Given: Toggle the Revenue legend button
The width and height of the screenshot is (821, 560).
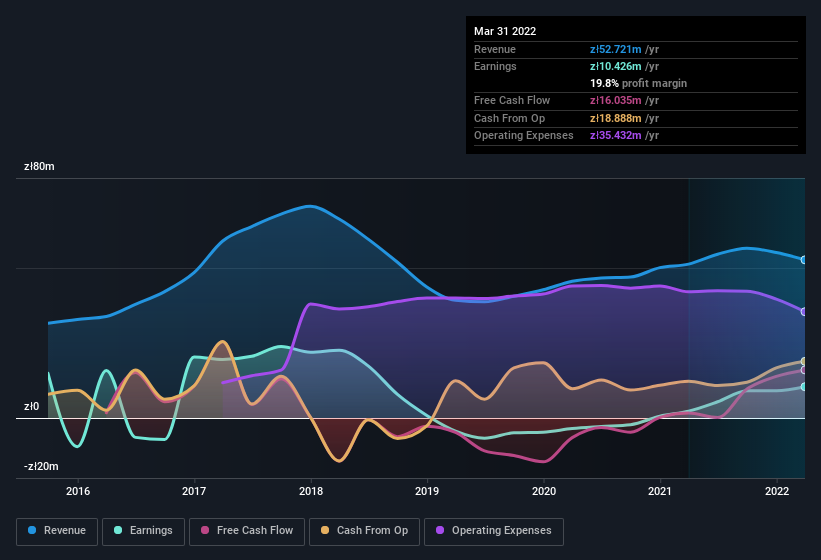Looking at the screenshot, I should 57,531.
